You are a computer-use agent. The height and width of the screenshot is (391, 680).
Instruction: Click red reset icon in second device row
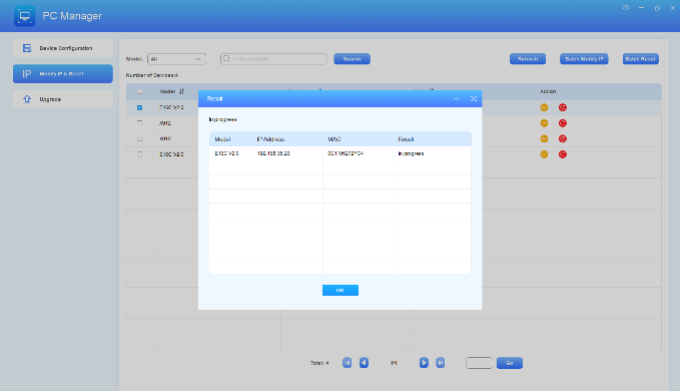pyautogui.click(x=562, y=123)
